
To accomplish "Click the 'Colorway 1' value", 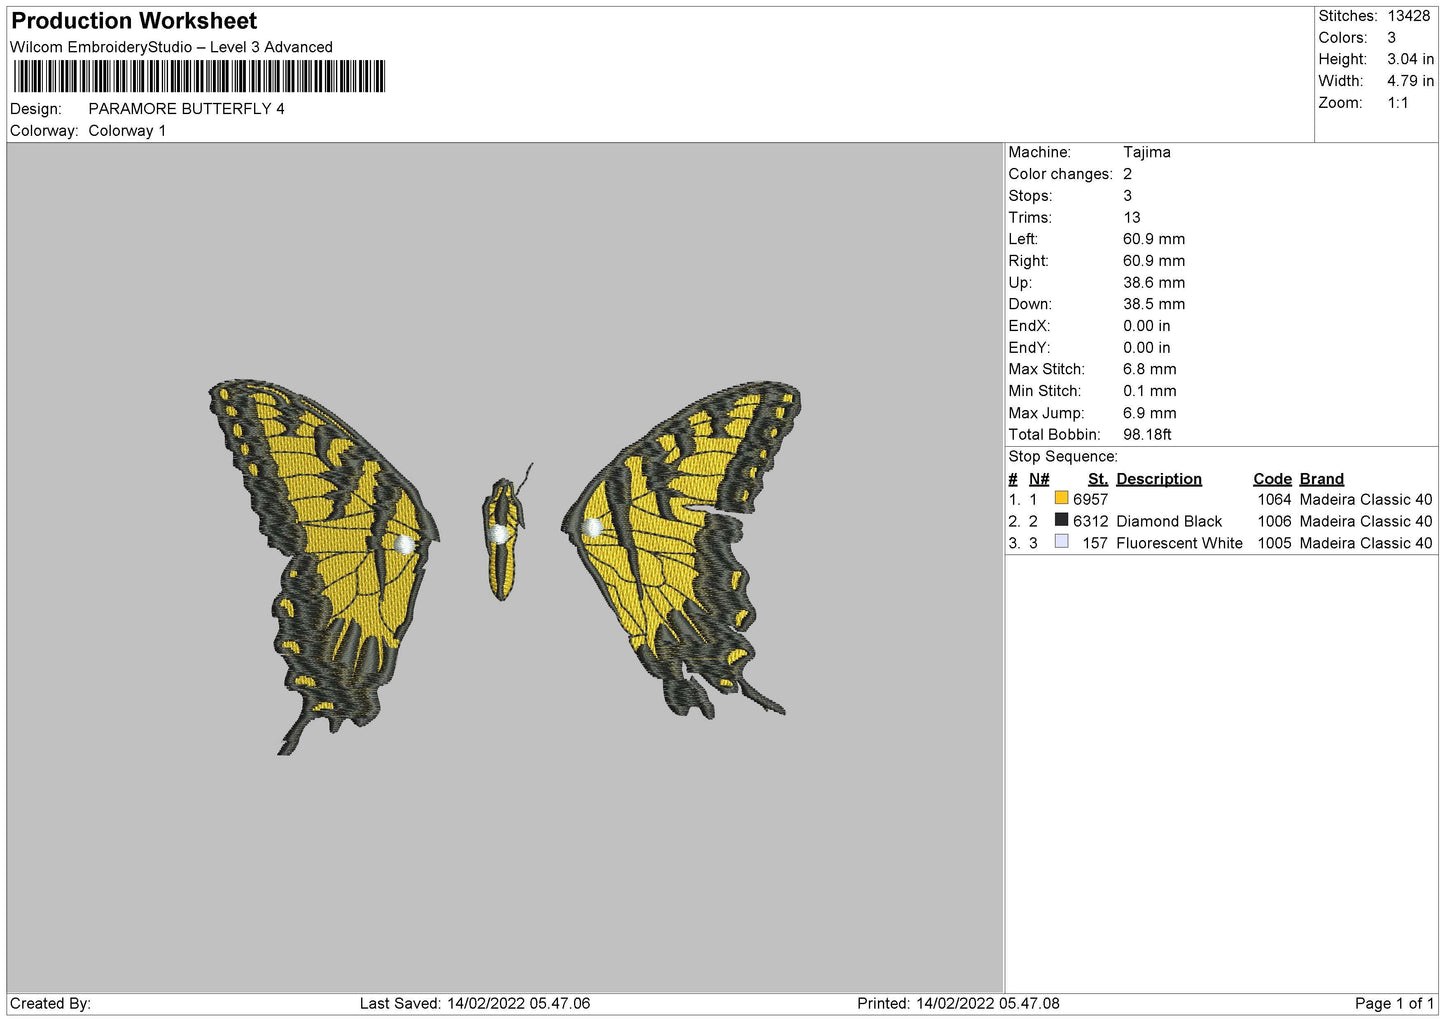I will coord(127,131).
